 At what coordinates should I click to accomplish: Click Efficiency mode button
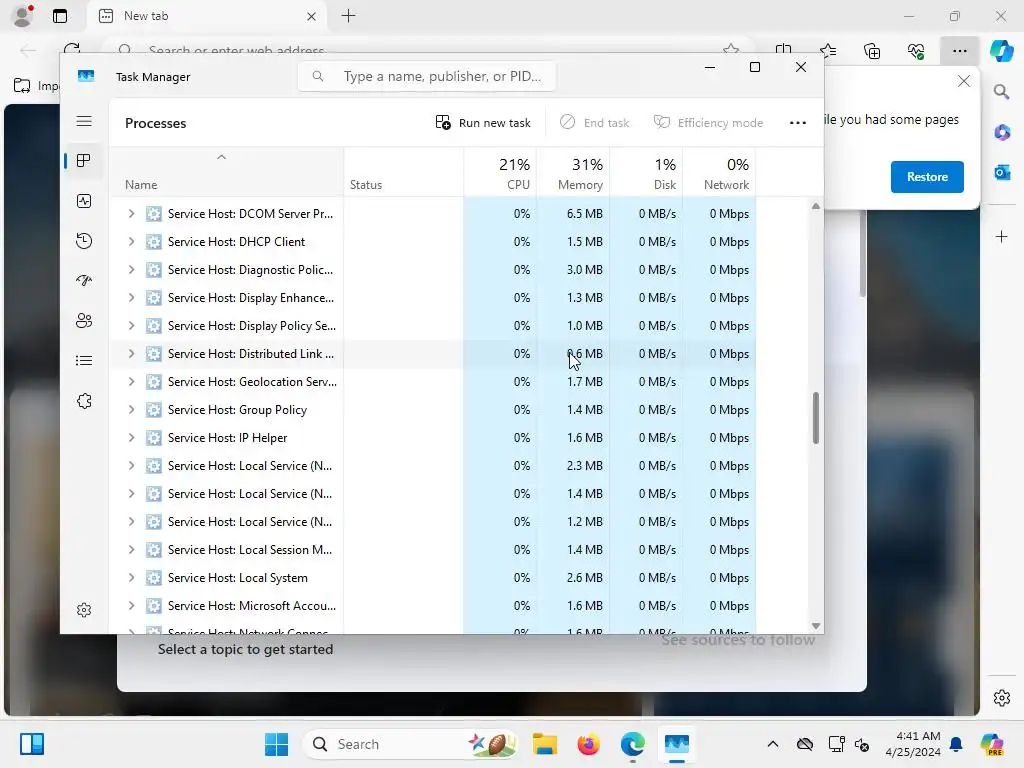click(x=708, y=123)
